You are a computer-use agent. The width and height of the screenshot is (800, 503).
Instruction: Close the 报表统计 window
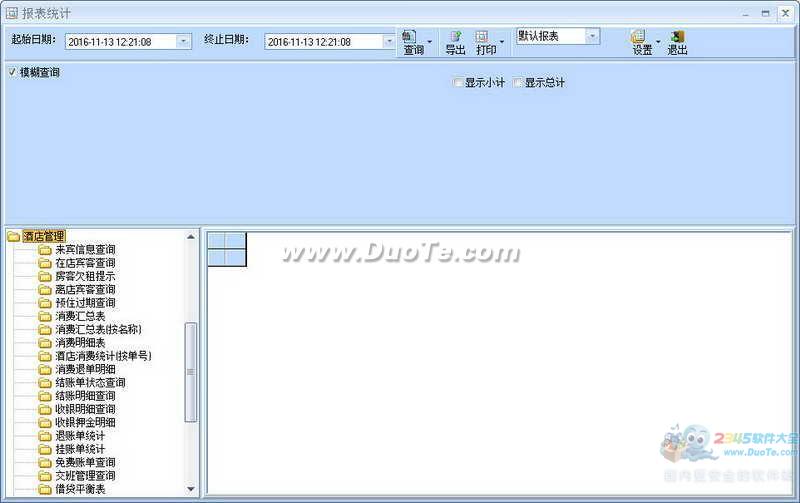point(786,14)
